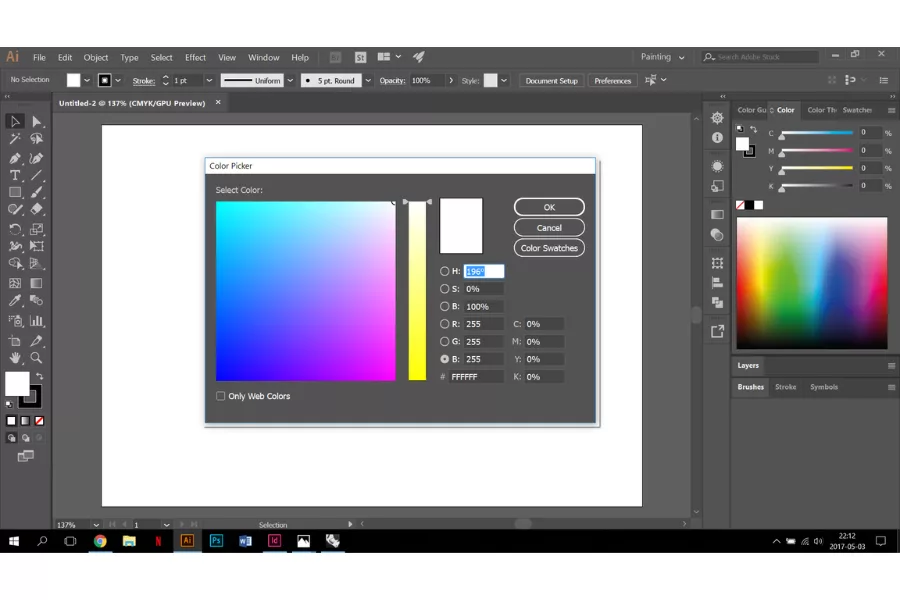Viewport: 900px width, 600px height.
Task: Open the Window menu
Action: pos(263,57)
